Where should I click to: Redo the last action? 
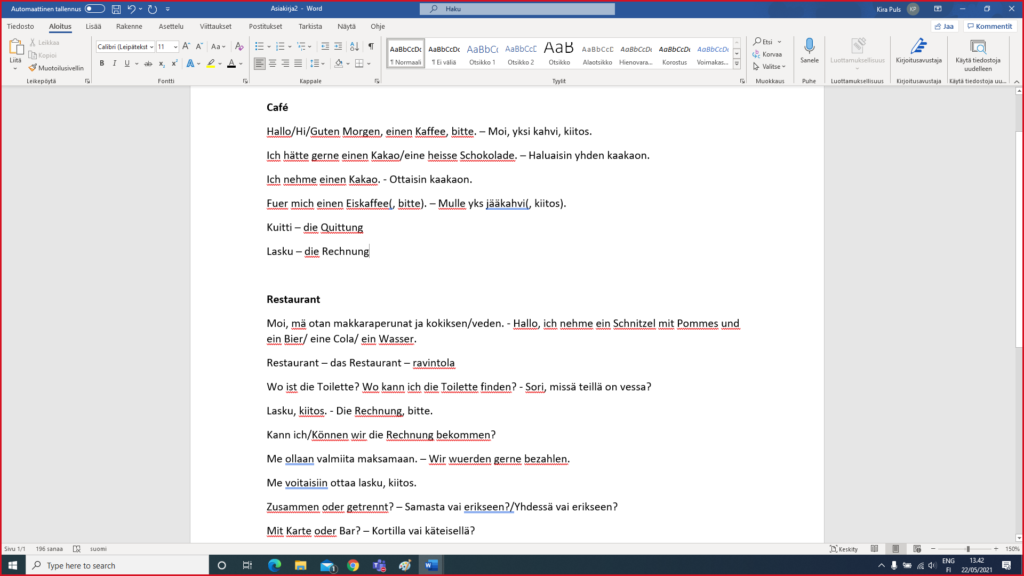152,9
